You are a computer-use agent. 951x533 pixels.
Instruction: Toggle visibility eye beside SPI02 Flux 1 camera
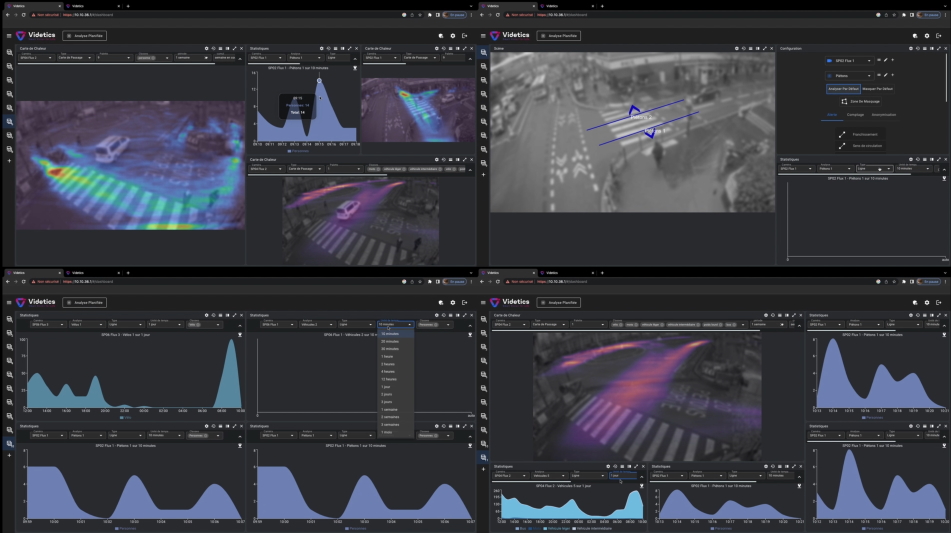(879, 60)
